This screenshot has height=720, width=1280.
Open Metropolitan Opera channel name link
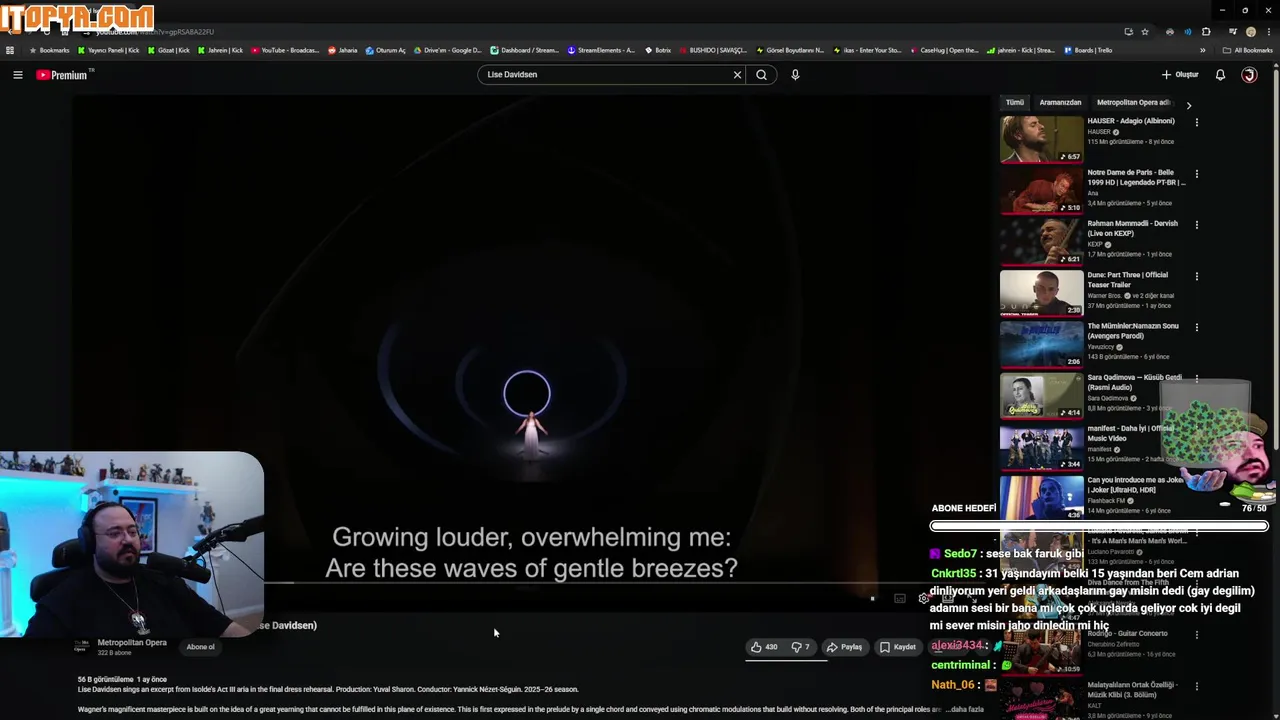[132, 643]
